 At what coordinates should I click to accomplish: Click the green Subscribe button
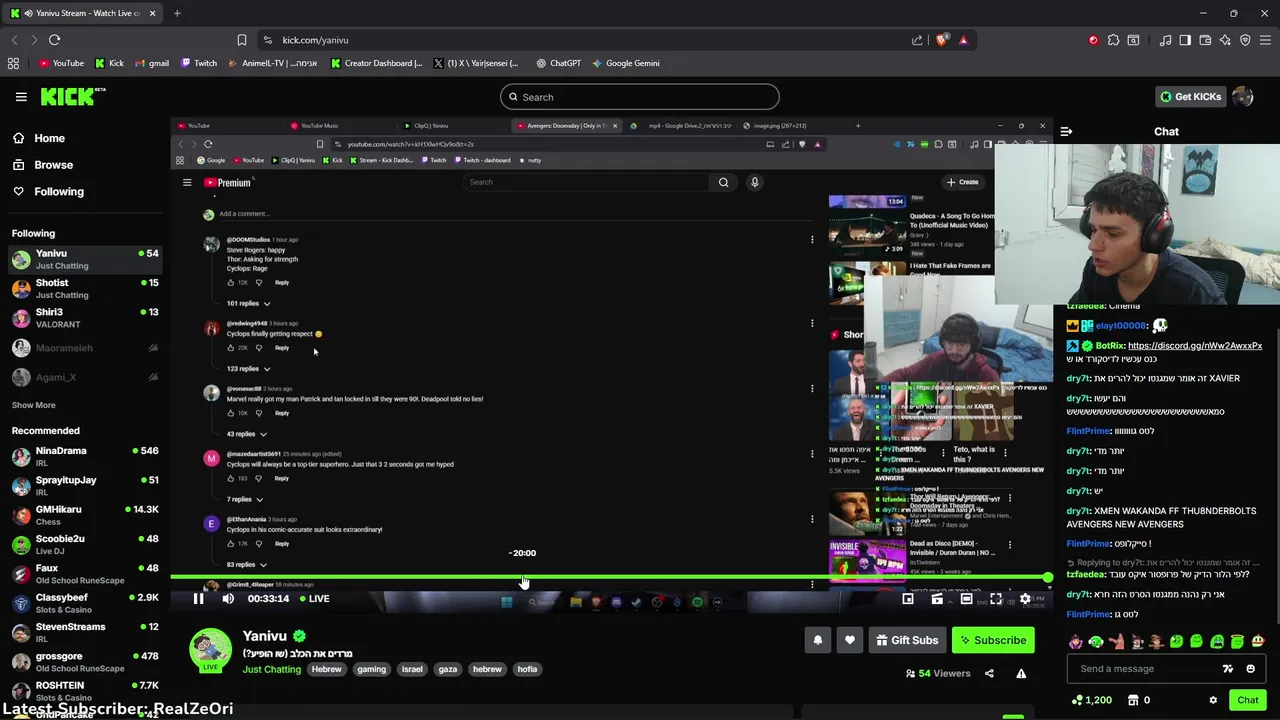pos(993,640)
